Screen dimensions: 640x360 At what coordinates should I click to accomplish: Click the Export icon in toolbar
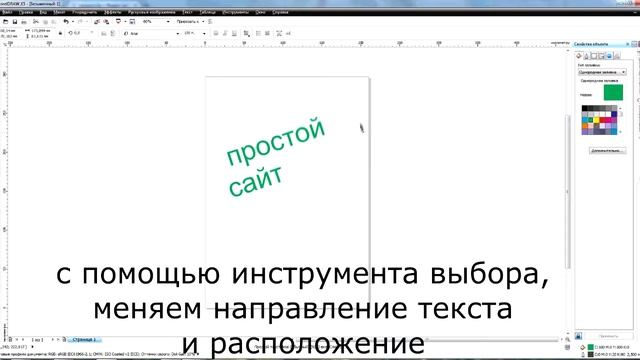pos(106,22)
